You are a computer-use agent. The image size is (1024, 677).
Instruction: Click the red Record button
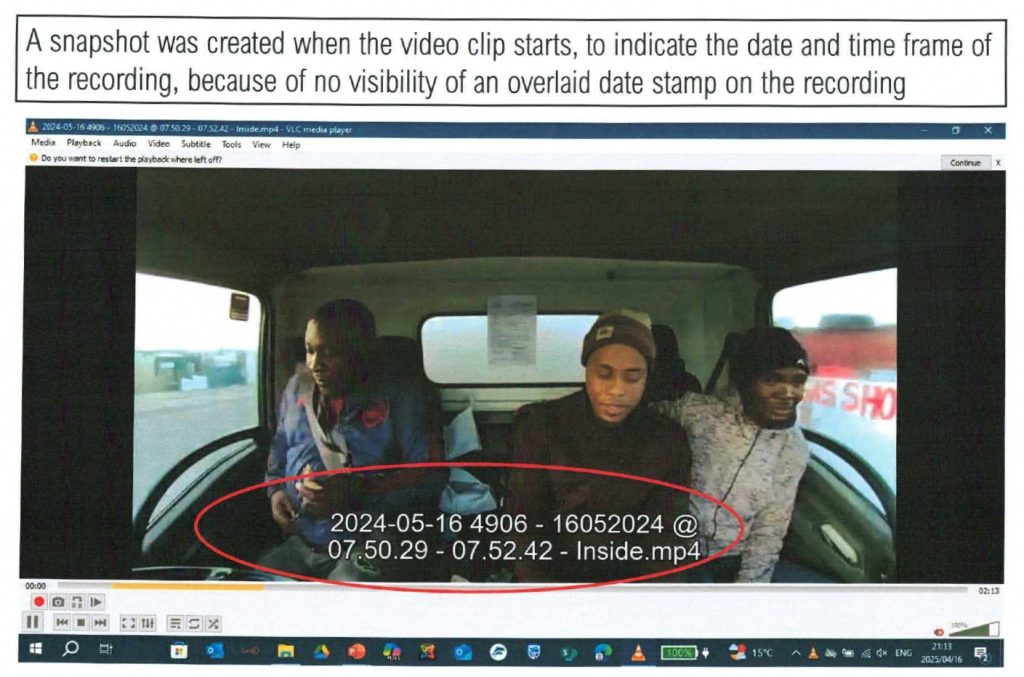[x=39, y=602]
